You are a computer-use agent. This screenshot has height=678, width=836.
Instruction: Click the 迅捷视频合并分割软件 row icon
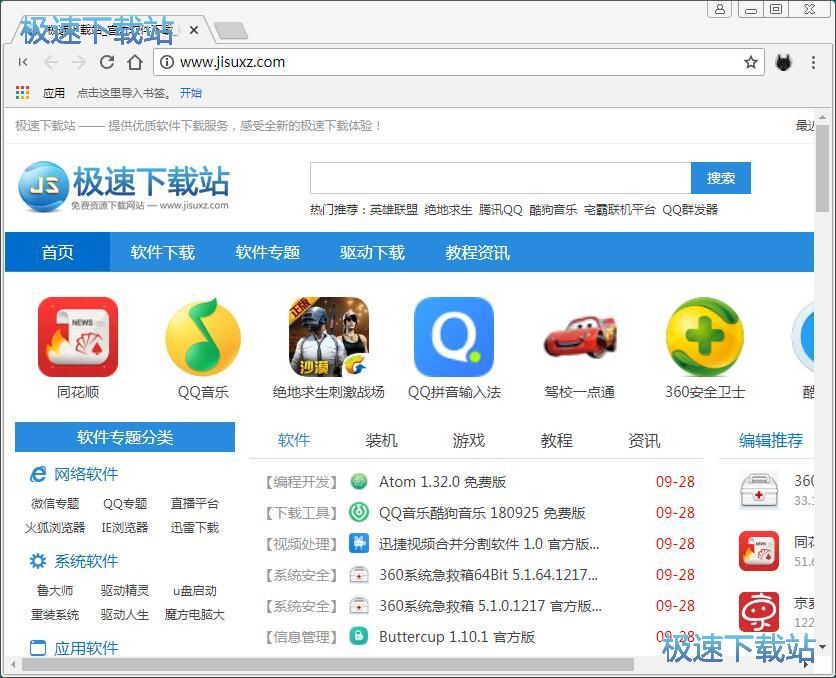pyautogui.click(x=359, y=544)
